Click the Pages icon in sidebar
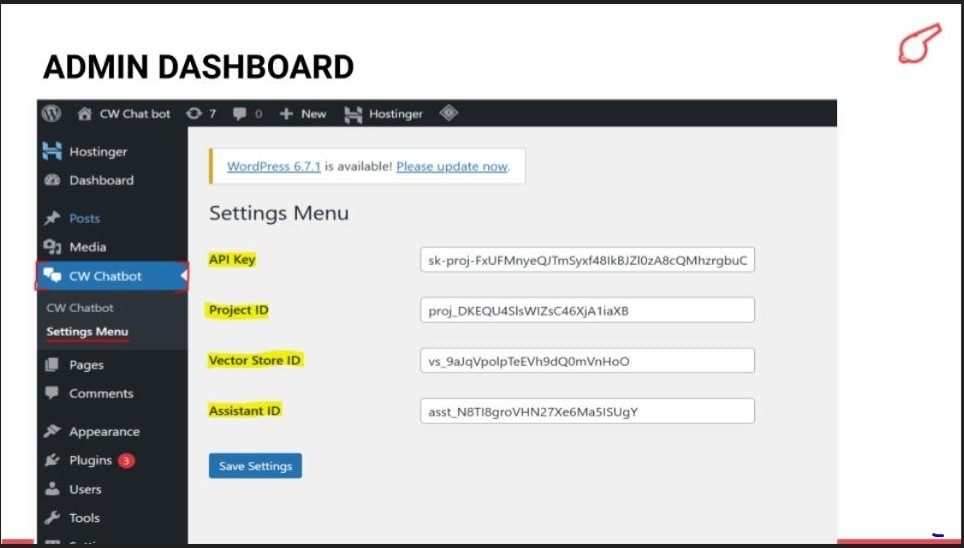Image resolution: width=964 pixels, height=548 pixels. tap(52, 365)
